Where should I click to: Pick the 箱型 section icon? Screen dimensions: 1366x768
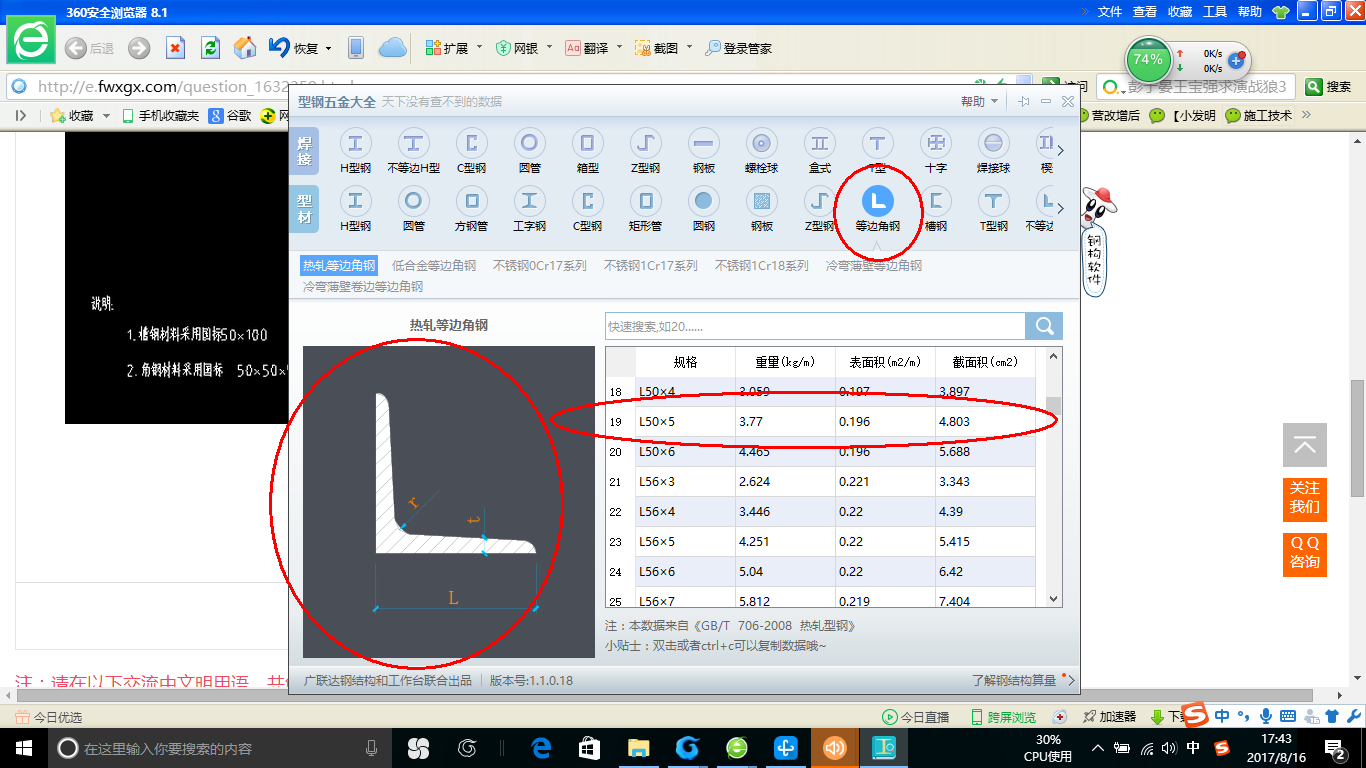[587, 143]
